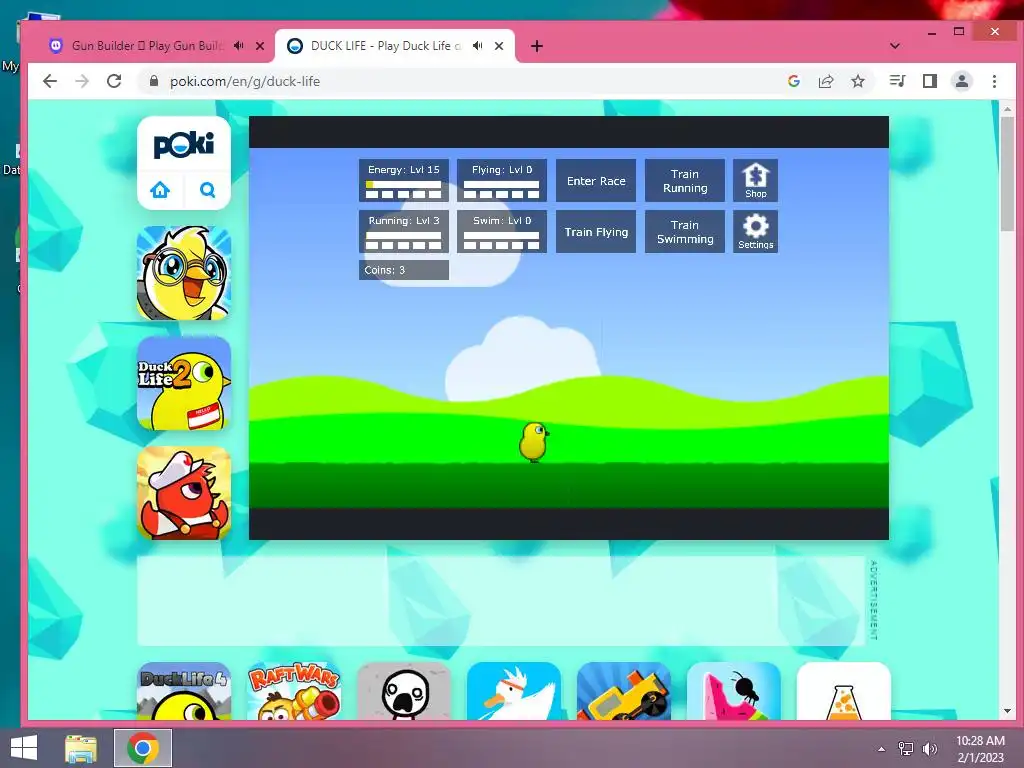Mute the Gun Builder tab audio
Viewport: 1024px width, 768px height.
tap(239, 46)
